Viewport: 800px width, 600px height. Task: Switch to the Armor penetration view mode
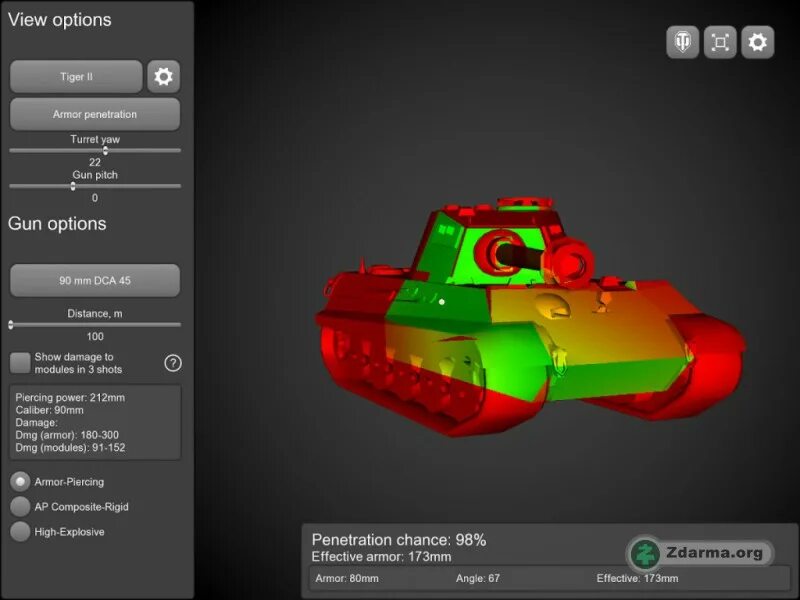coord(95,113)
